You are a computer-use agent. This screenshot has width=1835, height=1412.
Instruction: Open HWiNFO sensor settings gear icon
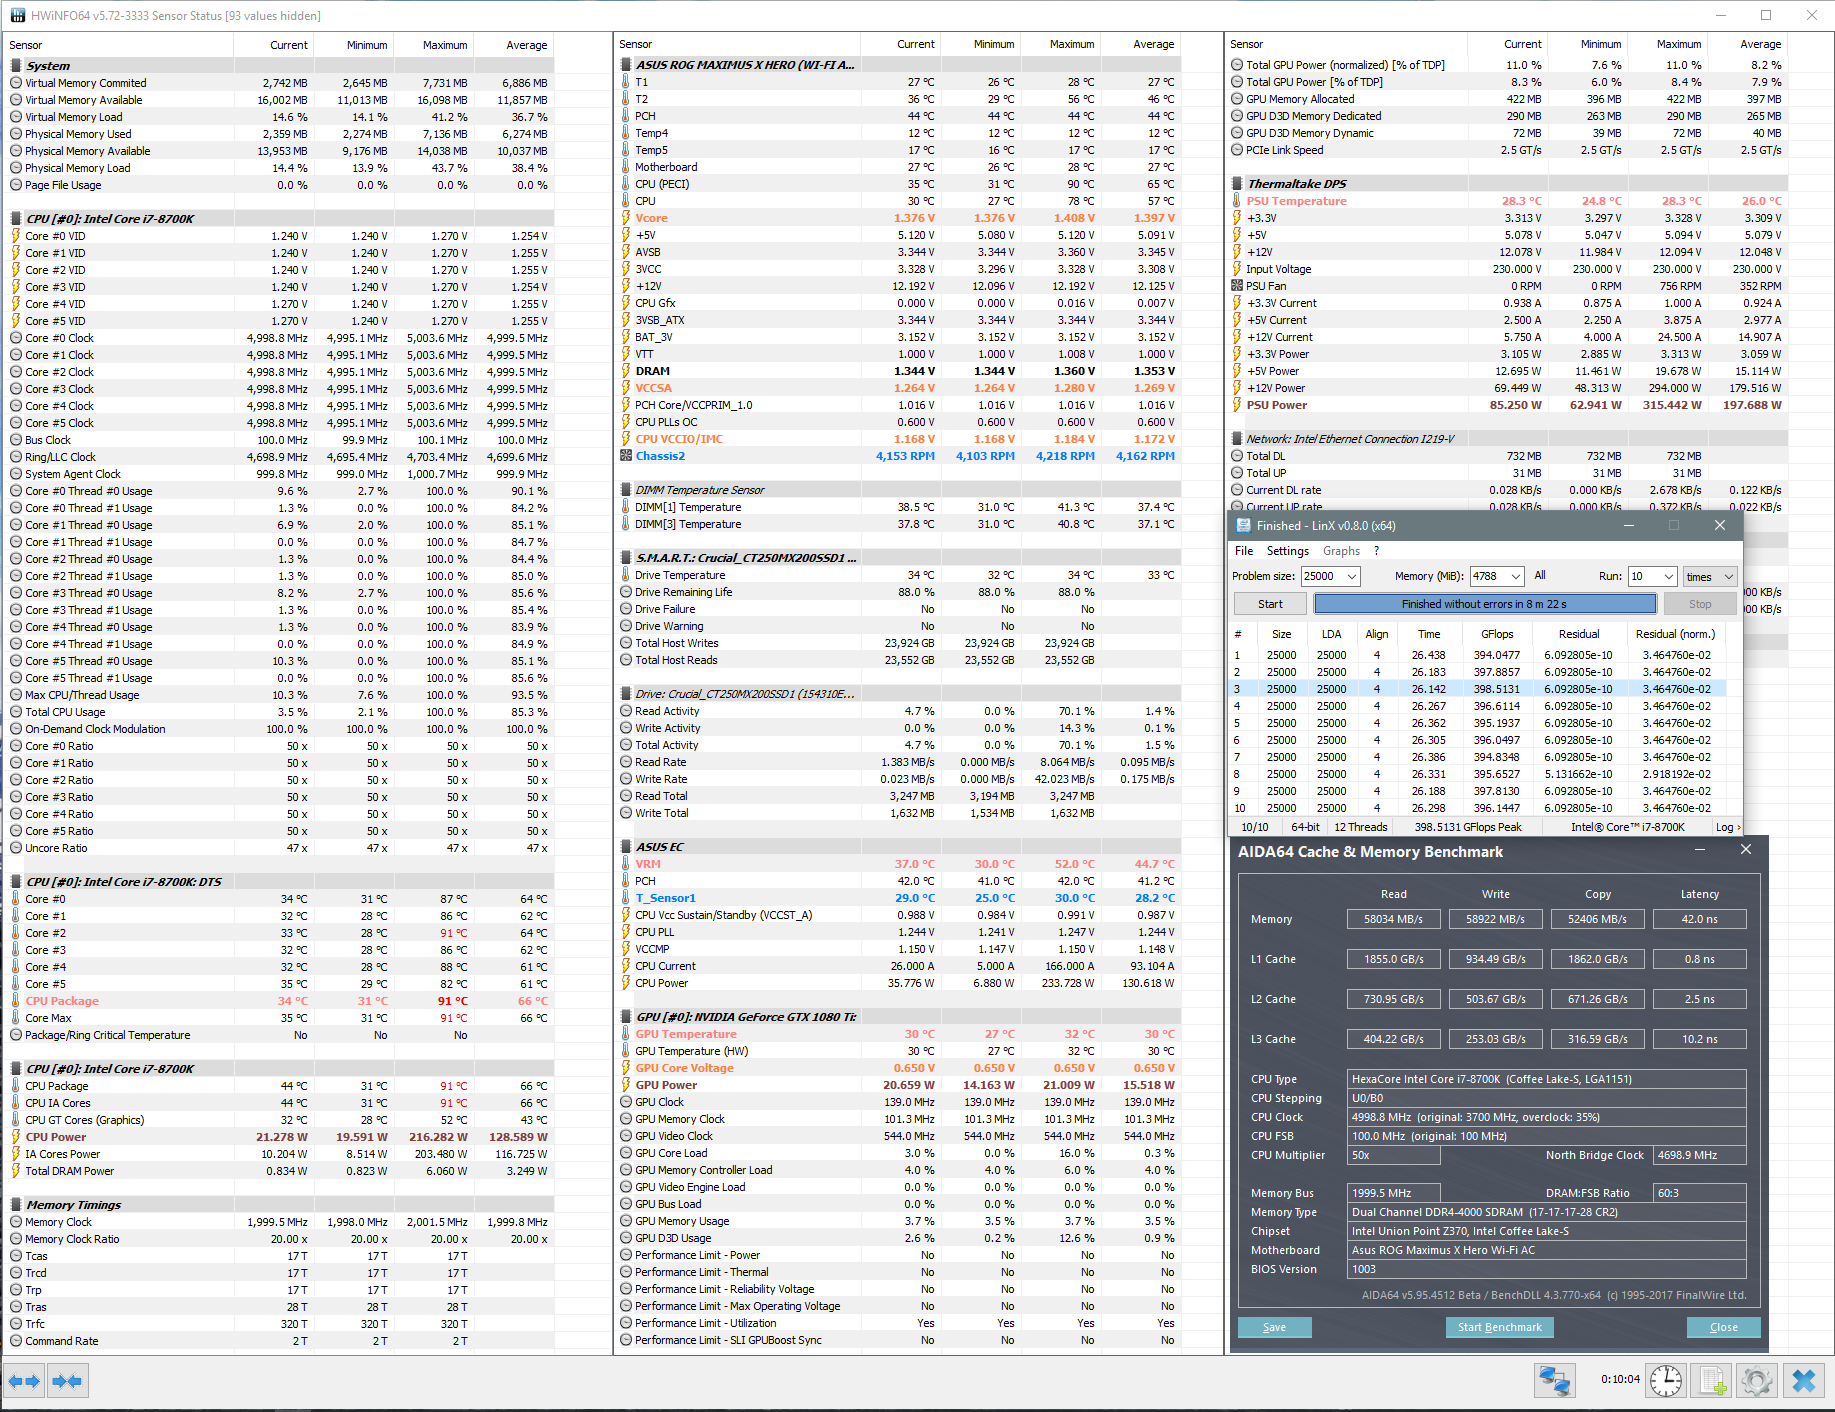pyautogui.click(x=1757, y=1381)
